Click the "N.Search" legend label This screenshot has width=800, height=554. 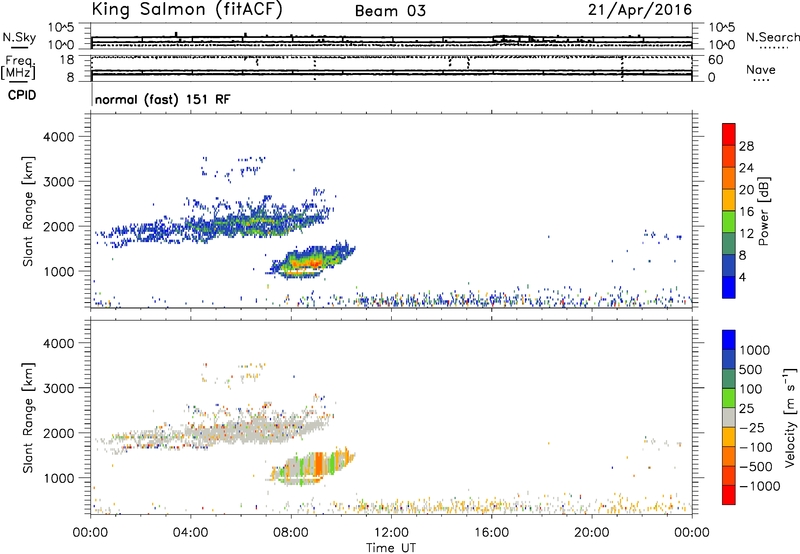tap(772, 37)
